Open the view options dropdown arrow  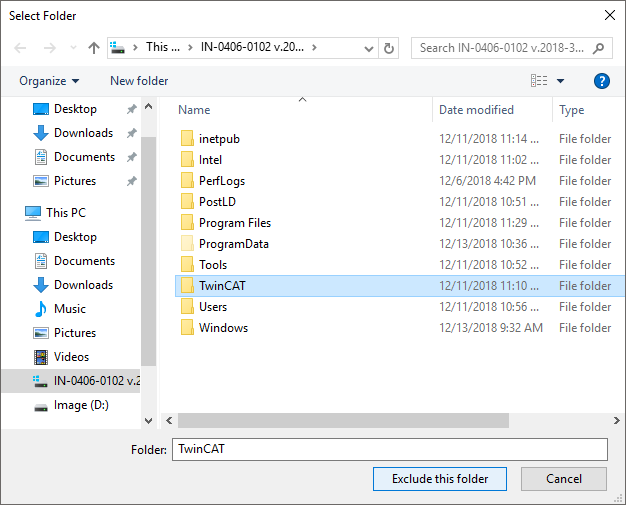pyautogui.click(x=561, y=81)
